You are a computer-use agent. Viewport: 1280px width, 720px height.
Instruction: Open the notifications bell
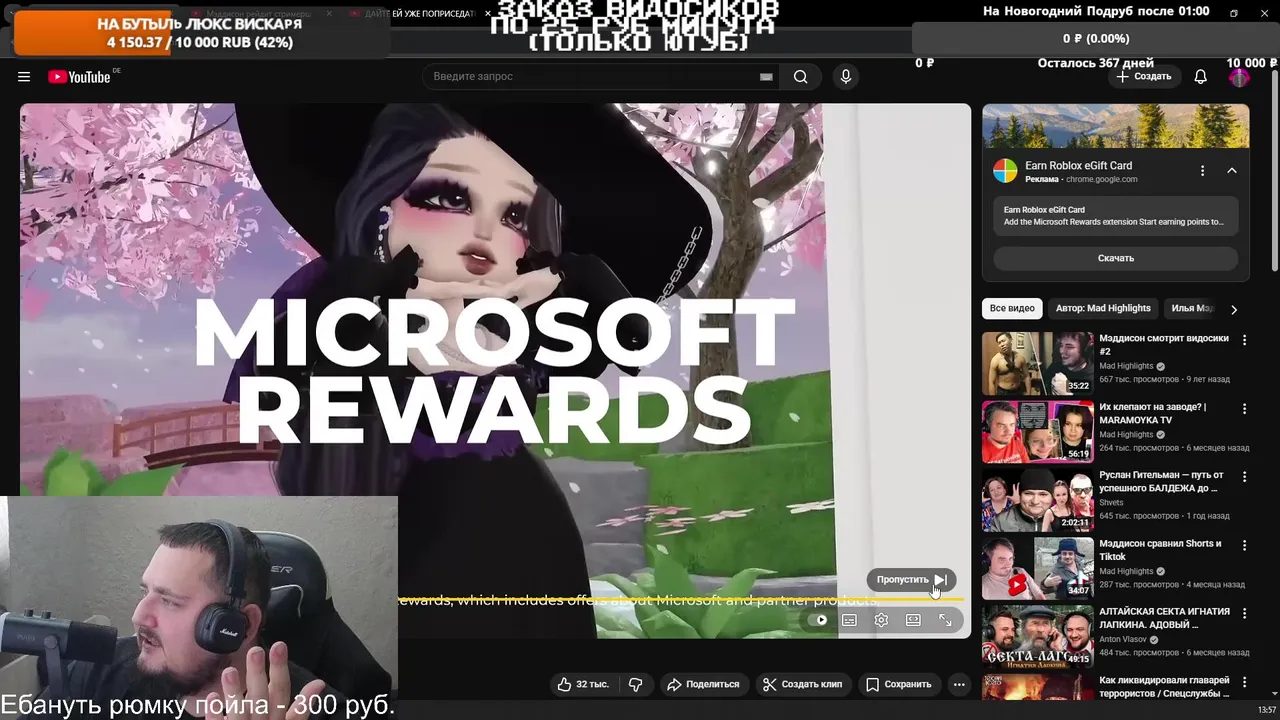pos(1201,77)
